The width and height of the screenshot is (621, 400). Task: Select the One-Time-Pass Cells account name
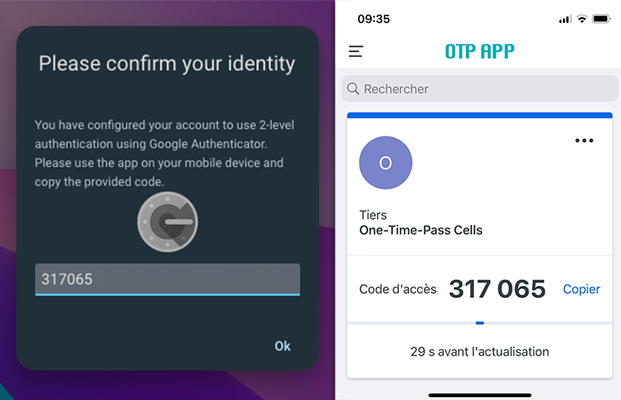421,230
